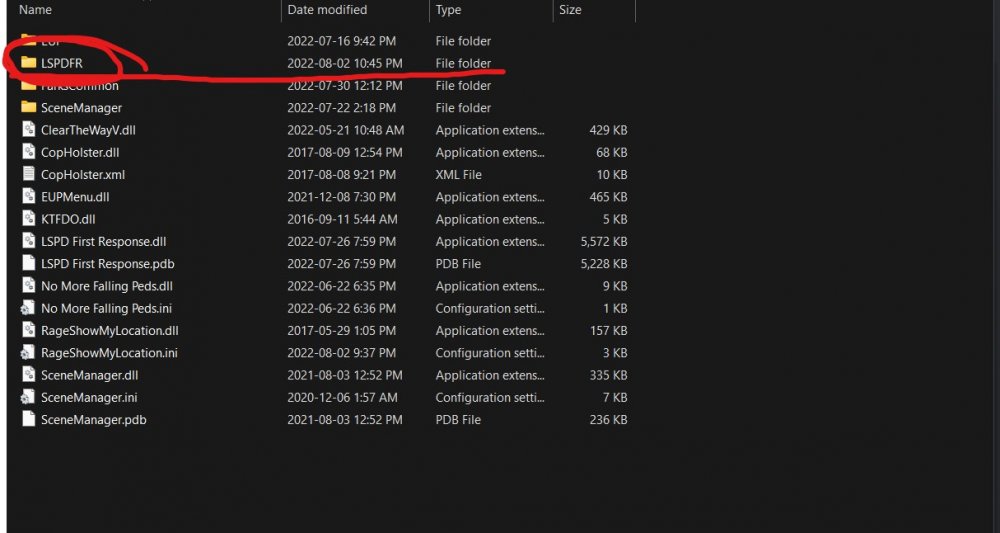Select the SceneManager folder name
1000x533 pixels.
click(82, 108)
